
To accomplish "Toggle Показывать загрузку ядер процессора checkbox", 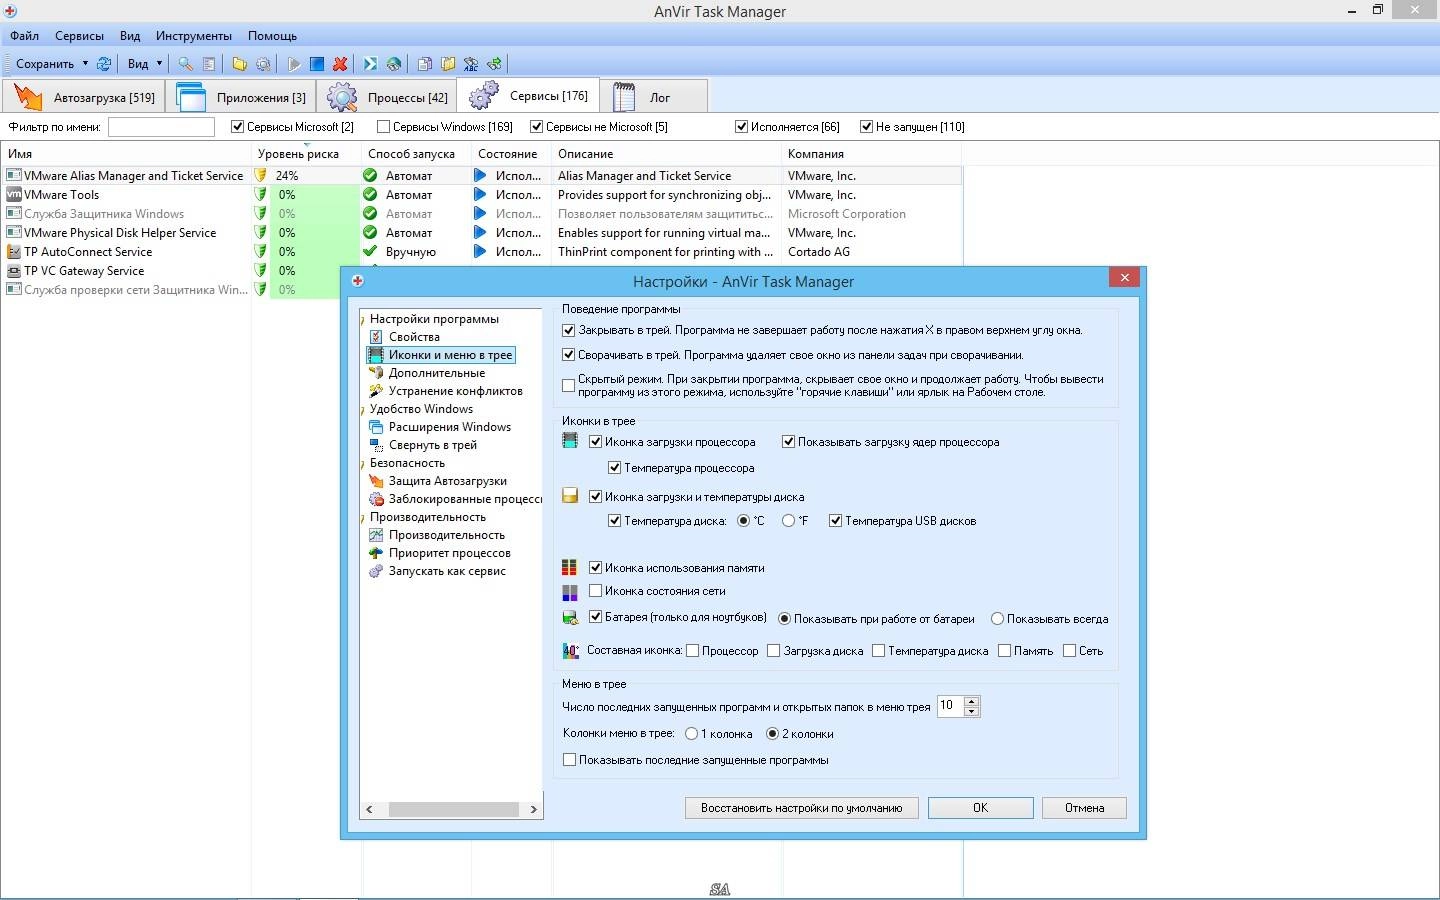I will [788, 442].
